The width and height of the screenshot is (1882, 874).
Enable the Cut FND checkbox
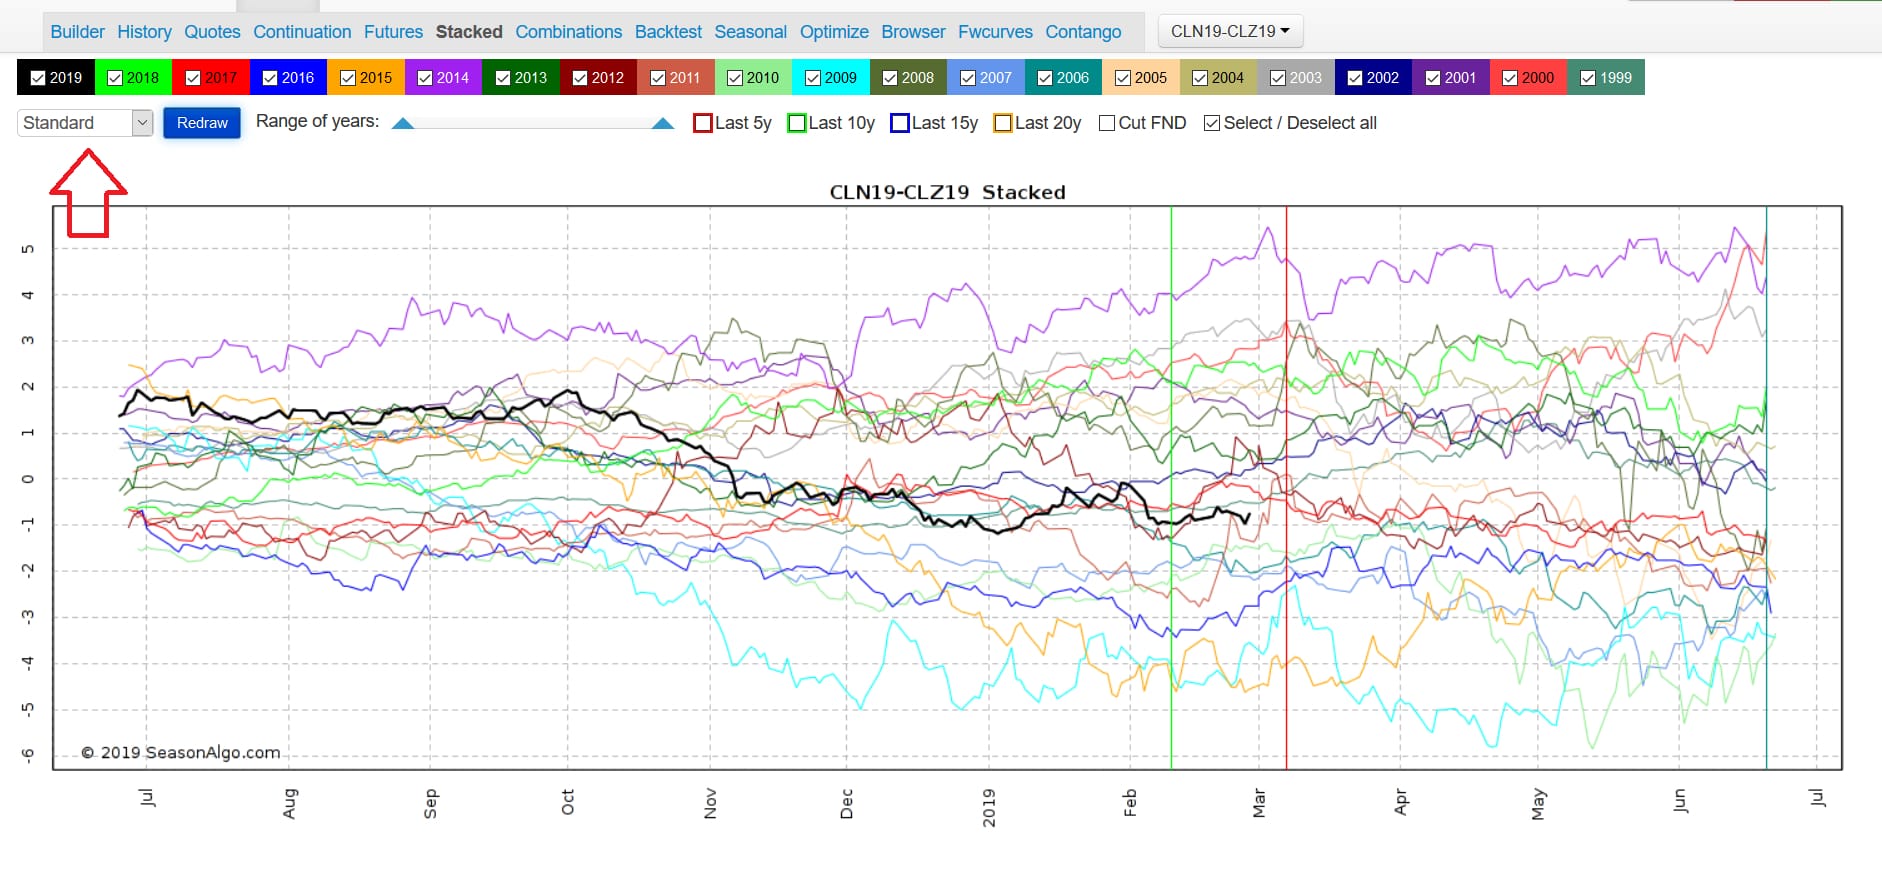pyautogui.click(x=1107, y=123)
